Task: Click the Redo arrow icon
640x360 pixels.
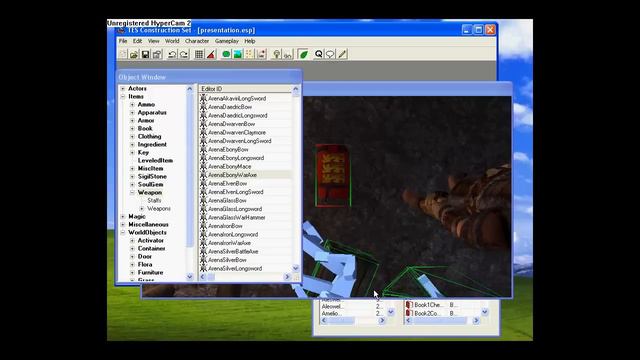Action: point(184,54)
